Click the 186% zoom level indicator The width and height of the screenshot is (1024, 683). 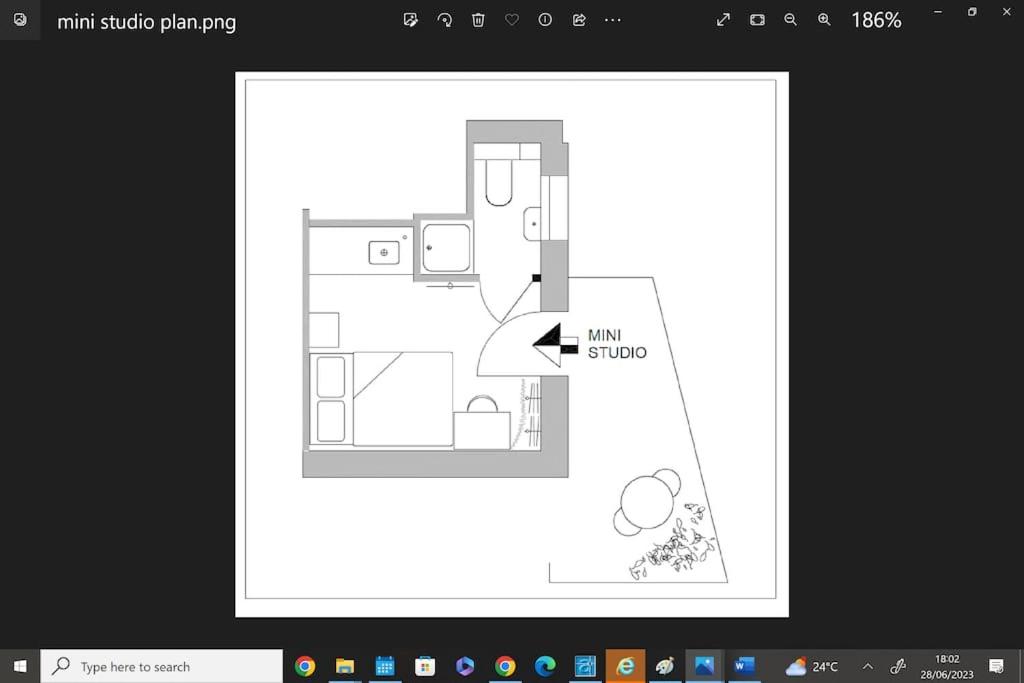coord(876,20)
